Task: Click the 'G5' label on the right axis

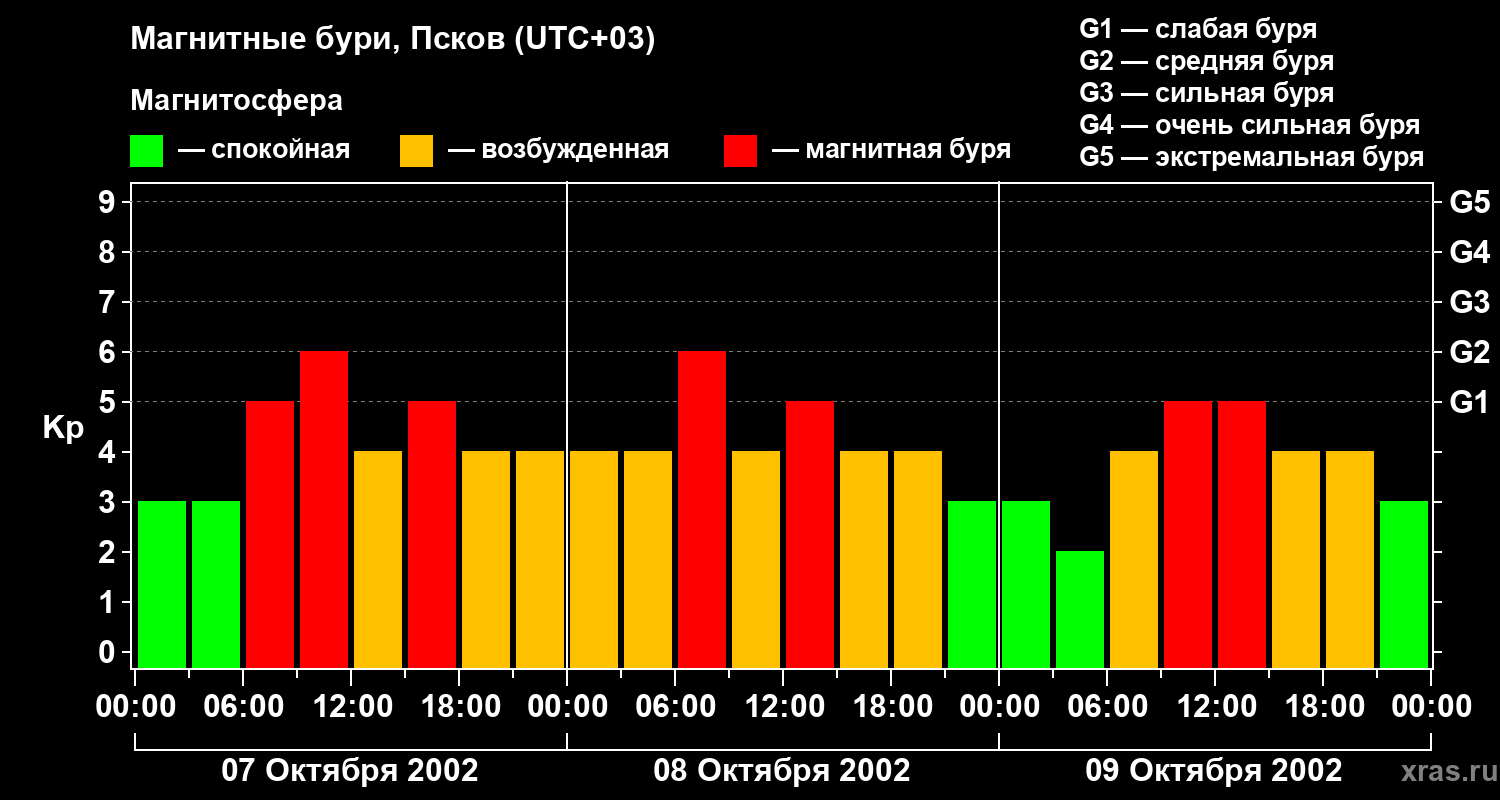Action: [1469, 202]
